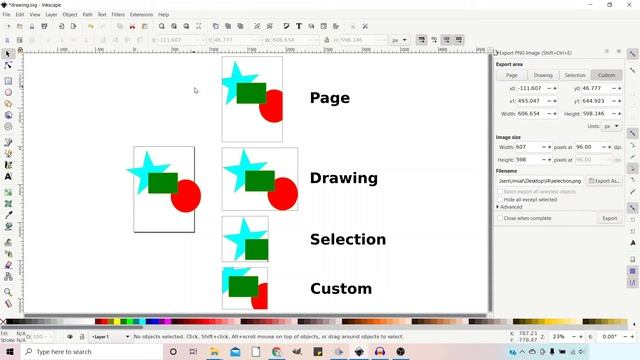Image resolution: width=640 pixels, height=360 pixels.
Task: Select the Tweak tool
Action: 8,242
